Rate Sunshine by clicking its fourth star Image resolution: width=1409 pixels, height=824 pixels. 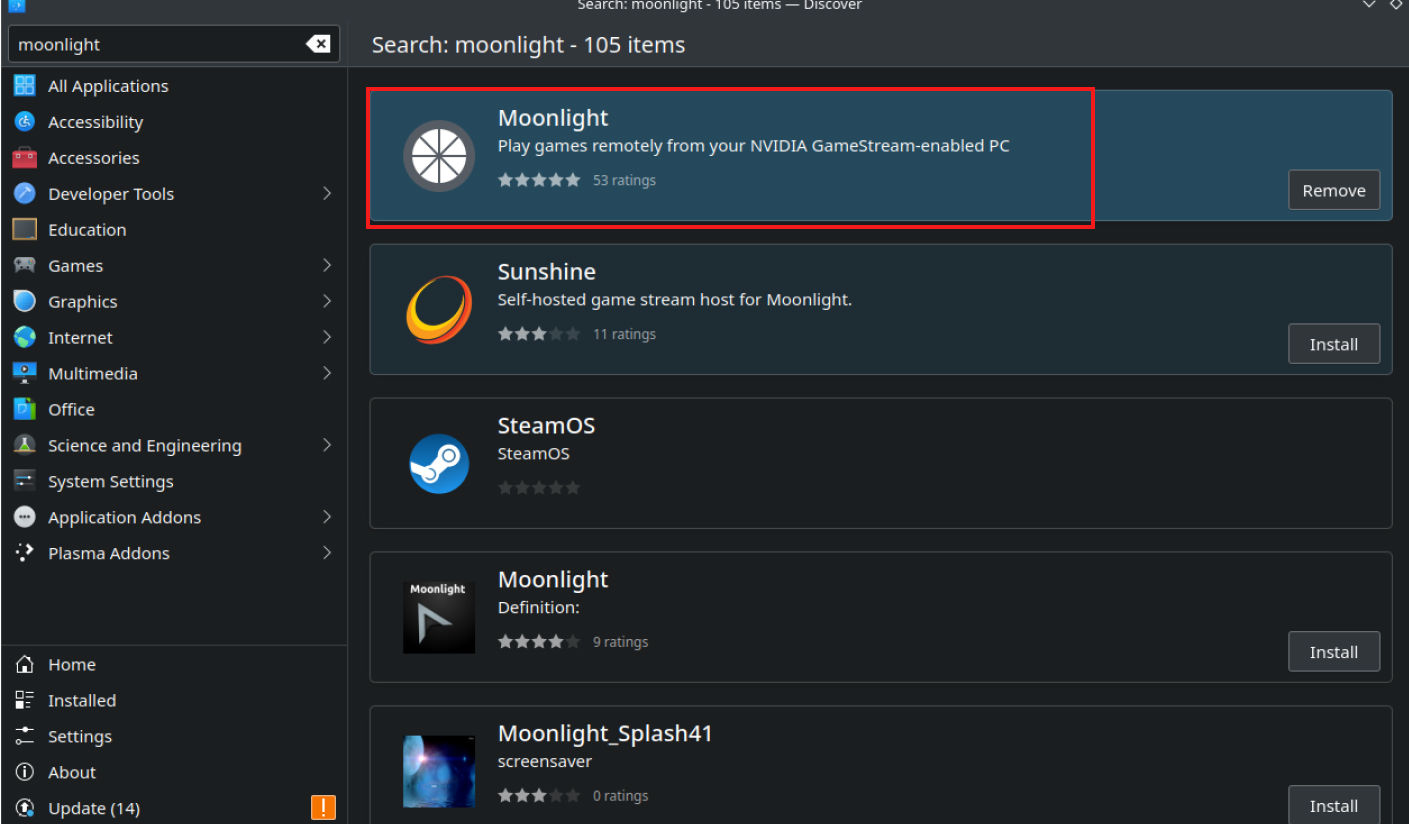pyautogui.click(x=556, y=334)
